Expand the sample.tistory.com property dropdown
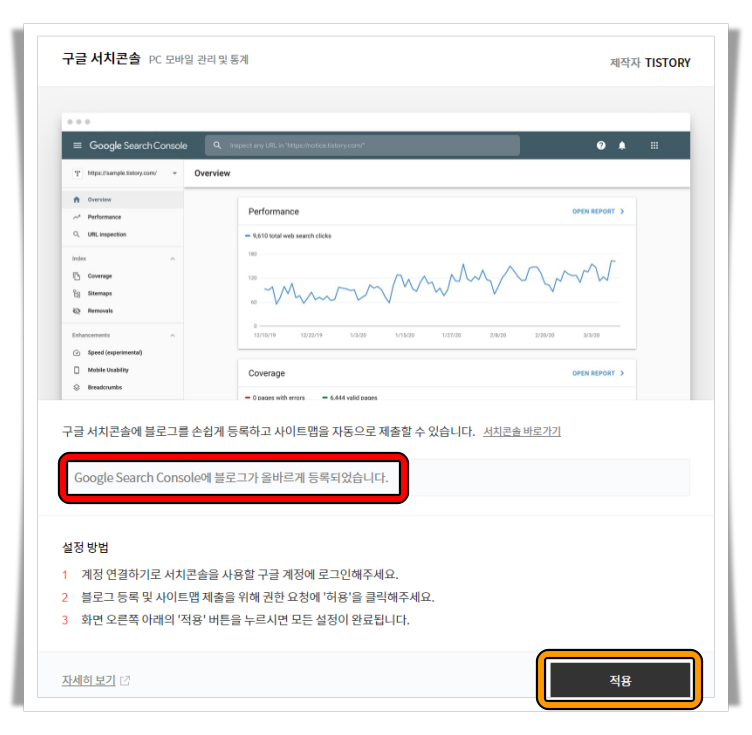The width and height of the screenshot is (752, 735). coord(175,173)
